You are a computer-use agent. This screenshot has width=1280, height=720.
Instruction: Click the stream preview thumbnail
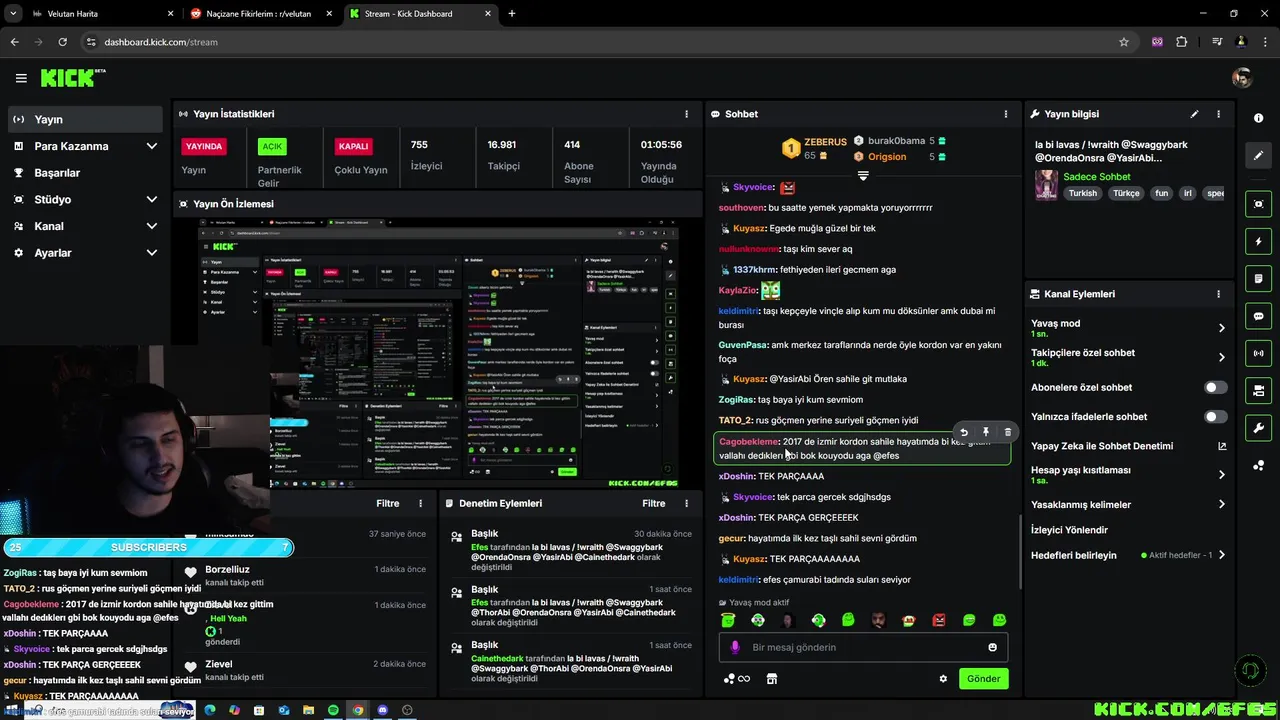pos(437,353)
